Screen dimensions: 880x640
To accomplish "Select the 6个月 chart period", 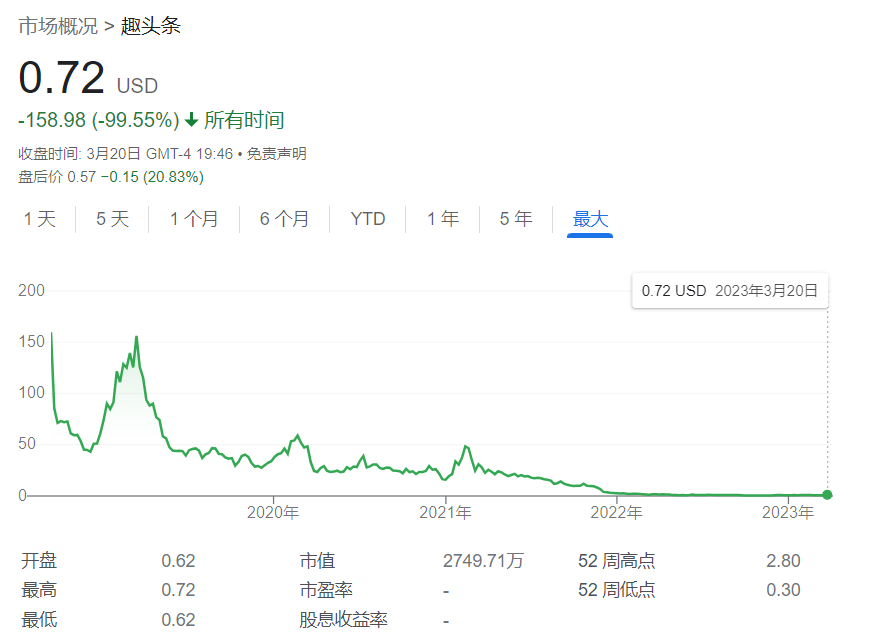I will click(x=284, y=218).
